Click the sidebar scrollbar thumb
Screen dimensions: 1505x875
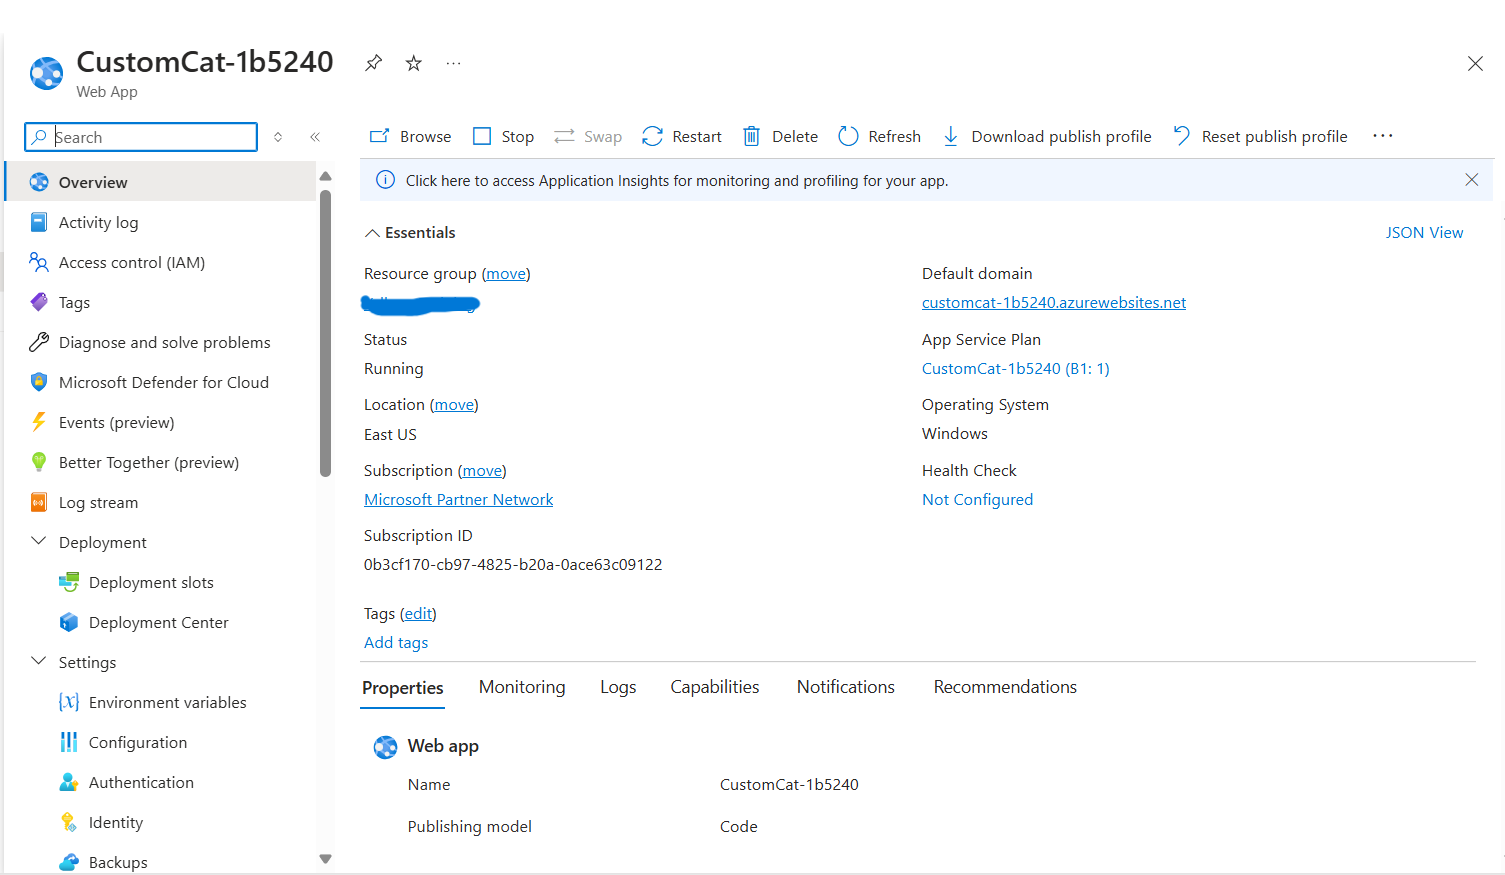(325, 333)
